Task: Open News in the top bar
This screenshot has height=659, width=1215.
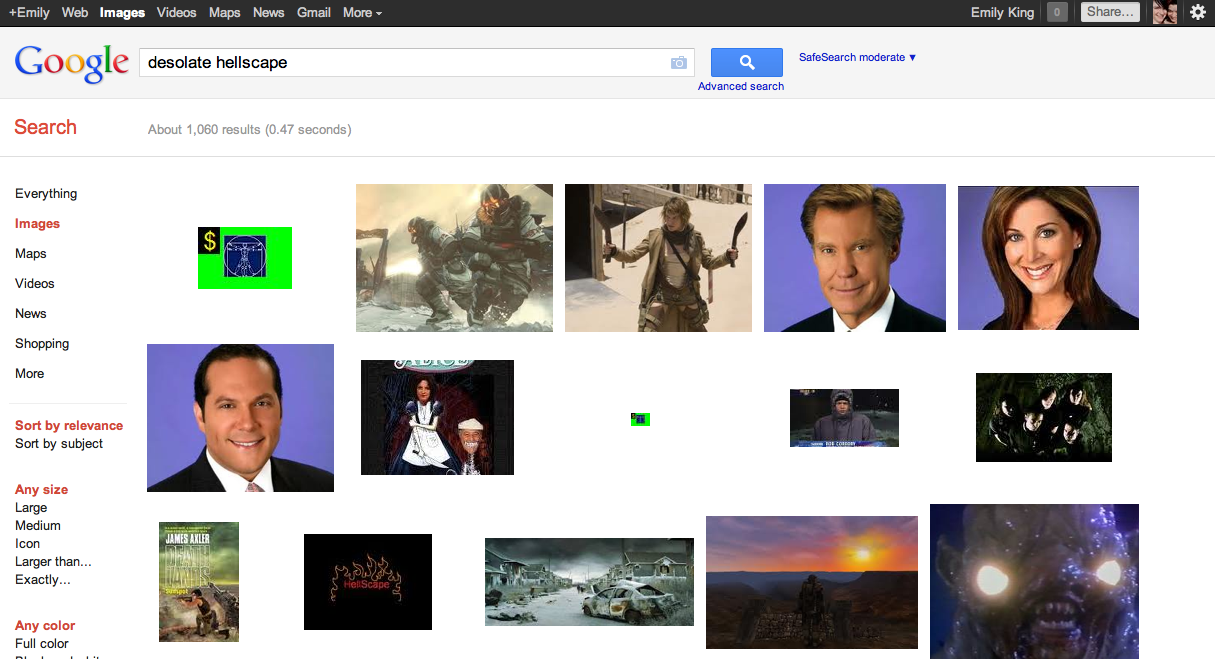Action: coord(269,12)
